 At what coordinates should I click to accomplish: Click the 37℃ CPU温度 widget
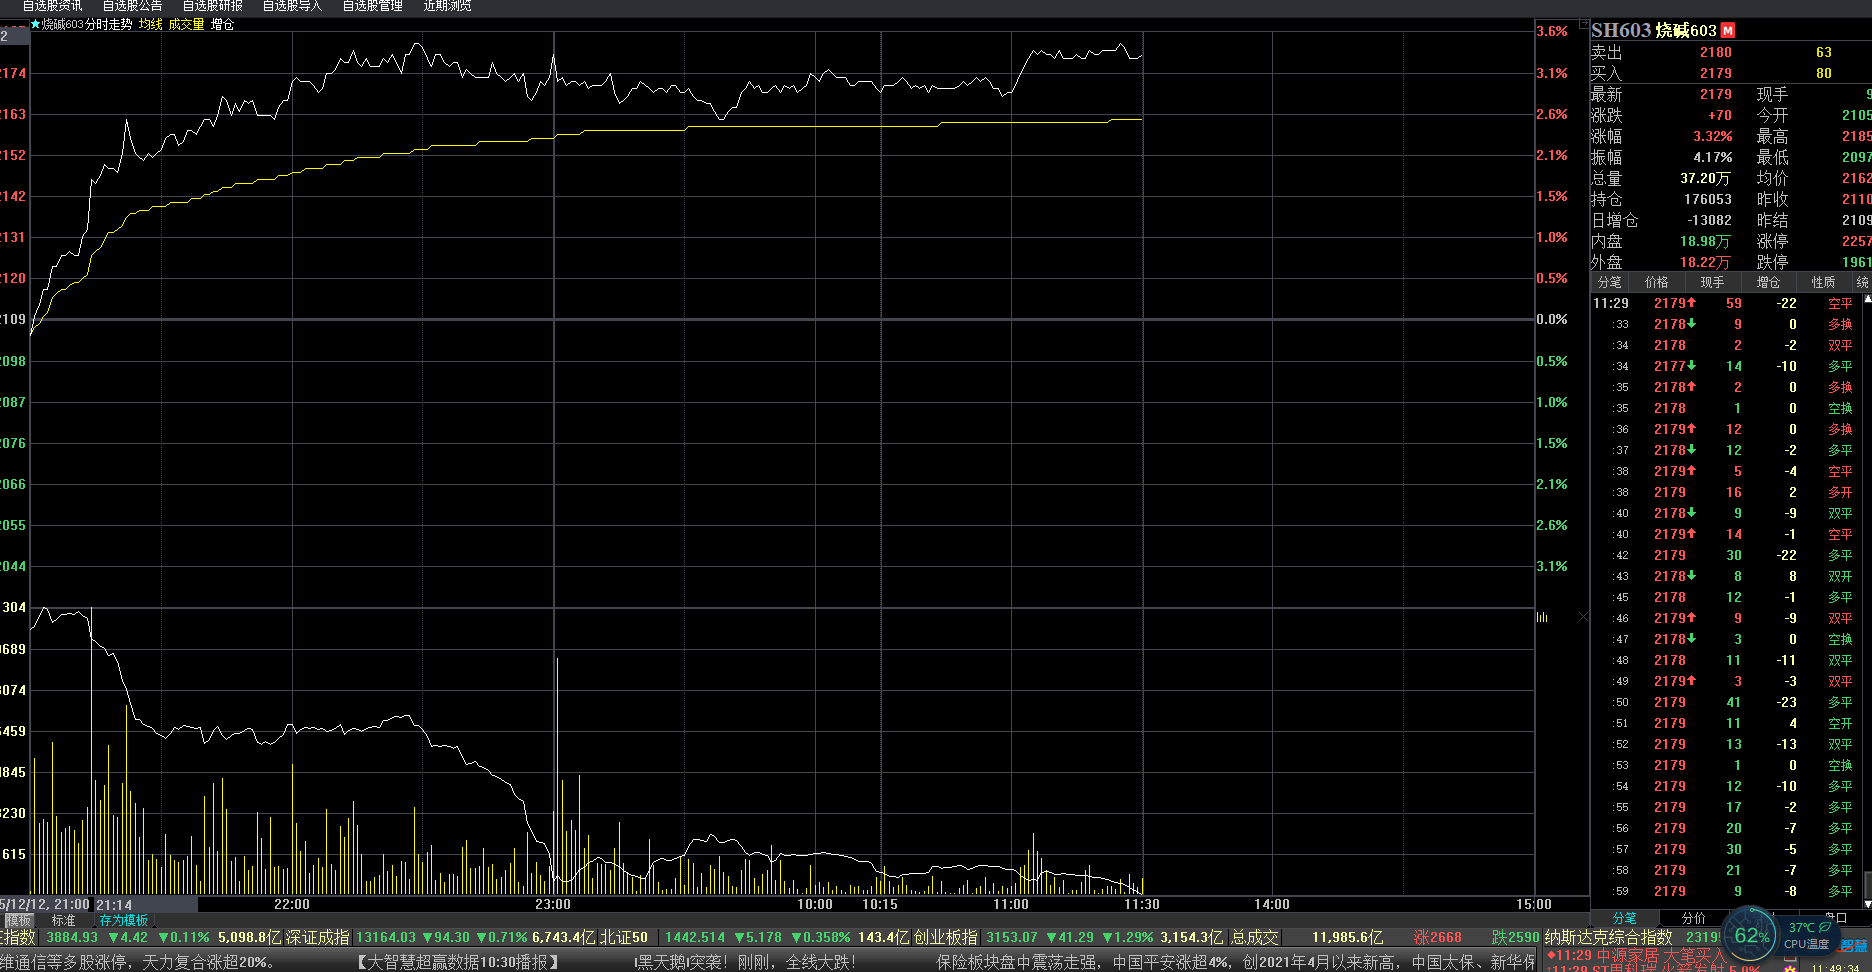(x=1809, y=936)
